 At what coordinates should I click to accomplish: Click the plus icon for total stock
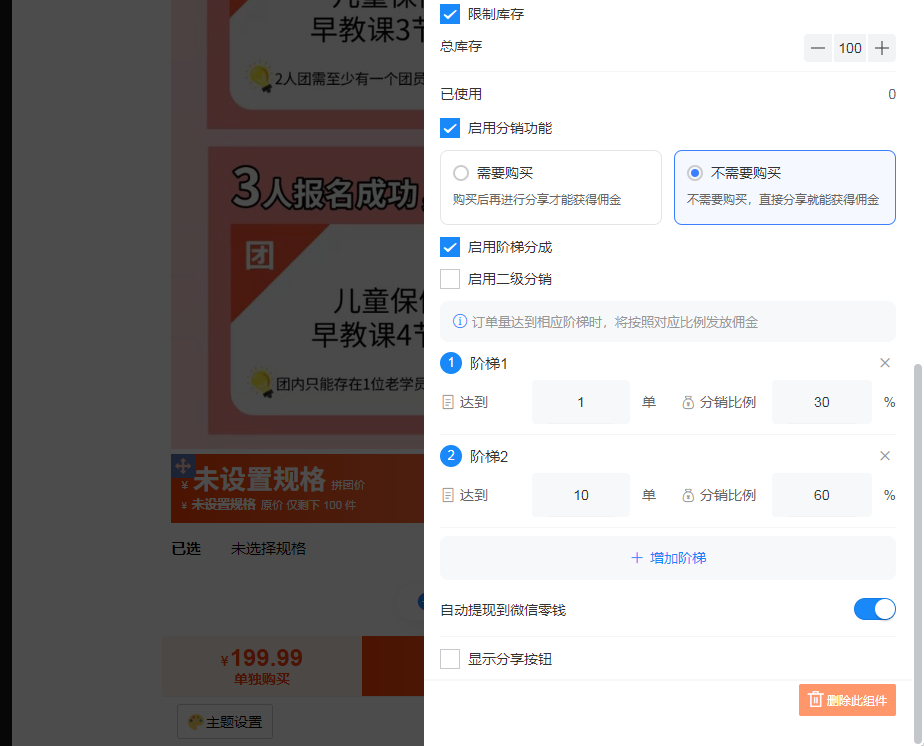(x=881, y=48)
